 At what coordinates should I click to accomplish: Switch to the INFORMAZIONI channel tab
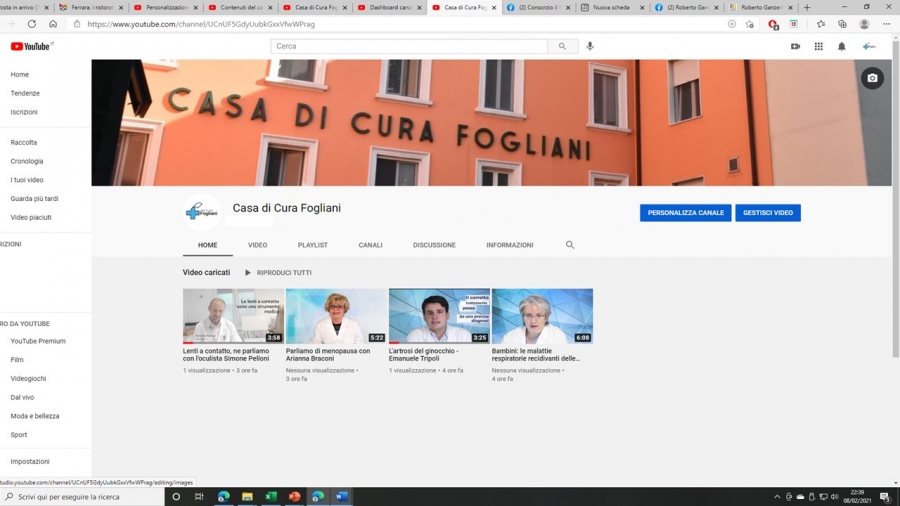[510, 245]
